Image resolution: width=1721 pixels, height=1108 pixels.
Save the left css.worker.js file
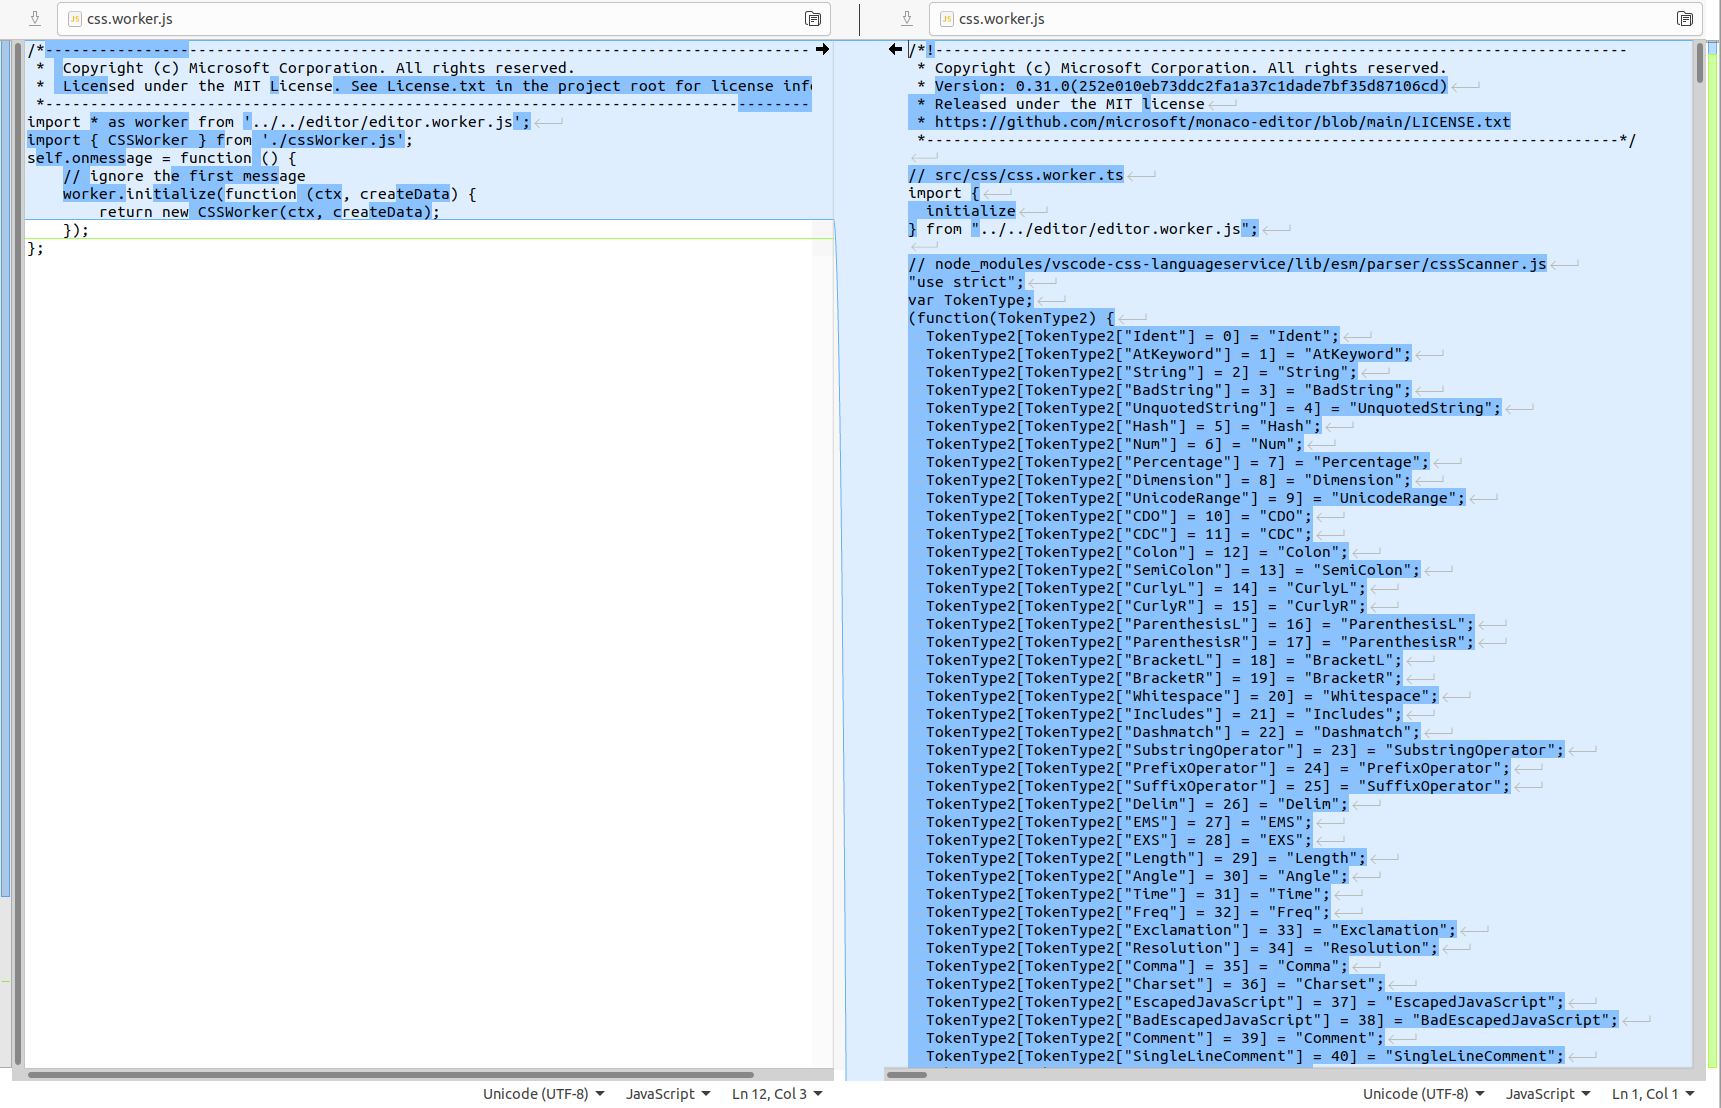coord(37,18)
